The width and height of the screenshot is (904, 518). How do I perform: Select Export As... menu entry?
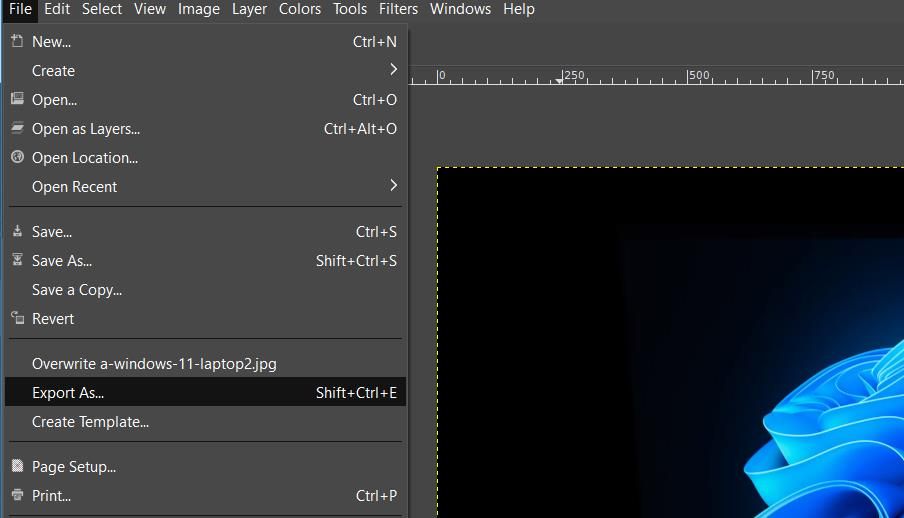[205, 392]
